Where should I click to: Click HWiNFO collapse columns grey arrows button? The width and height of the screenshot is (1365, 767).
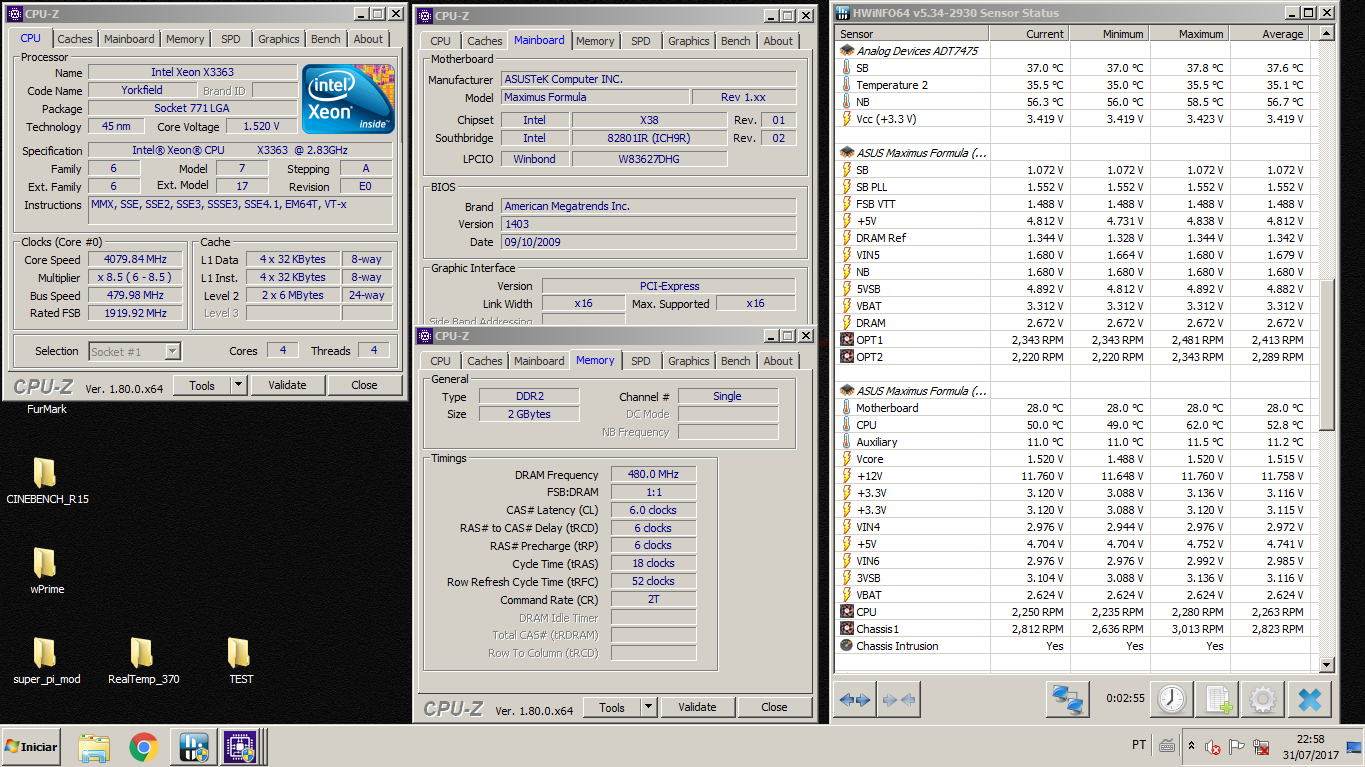pos(898,700)
